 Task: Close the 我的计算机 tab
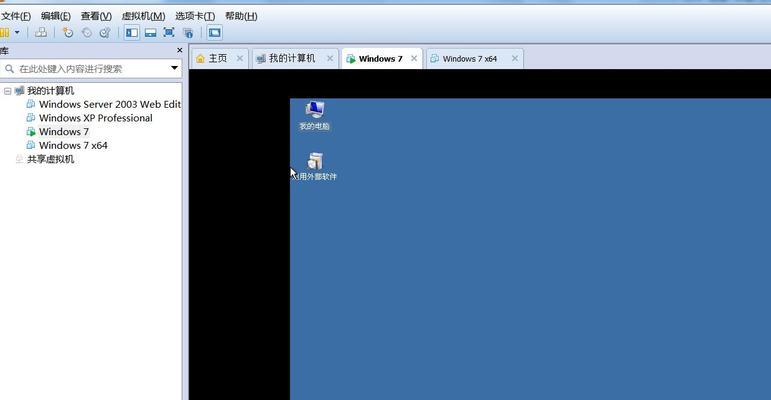[330, 59]
